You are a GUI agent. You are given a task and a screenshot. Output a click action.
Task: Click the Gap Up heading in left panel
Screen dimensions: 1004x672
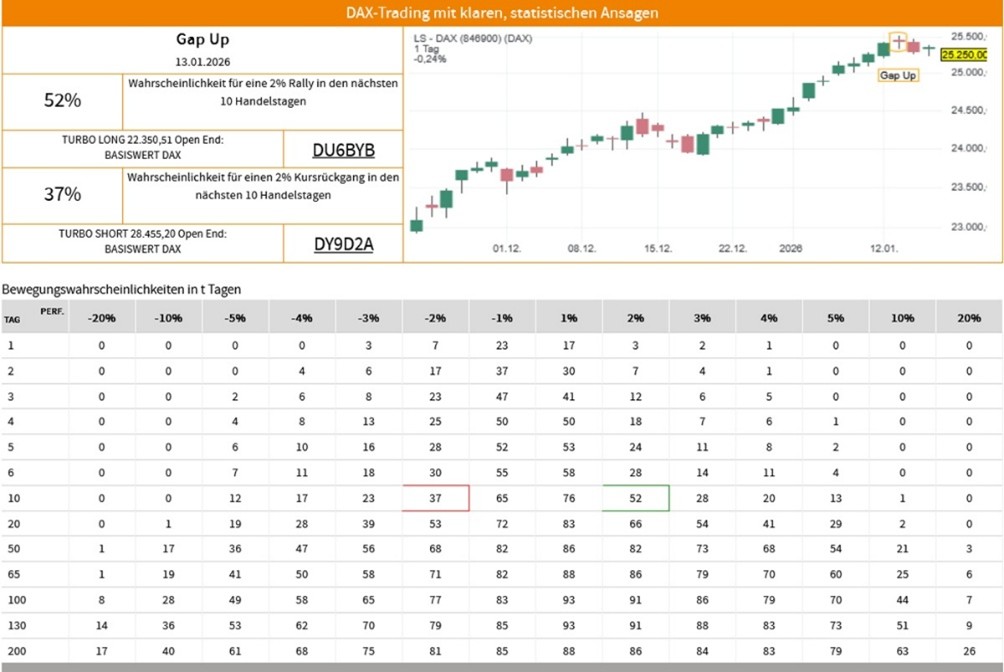[203, 40]
